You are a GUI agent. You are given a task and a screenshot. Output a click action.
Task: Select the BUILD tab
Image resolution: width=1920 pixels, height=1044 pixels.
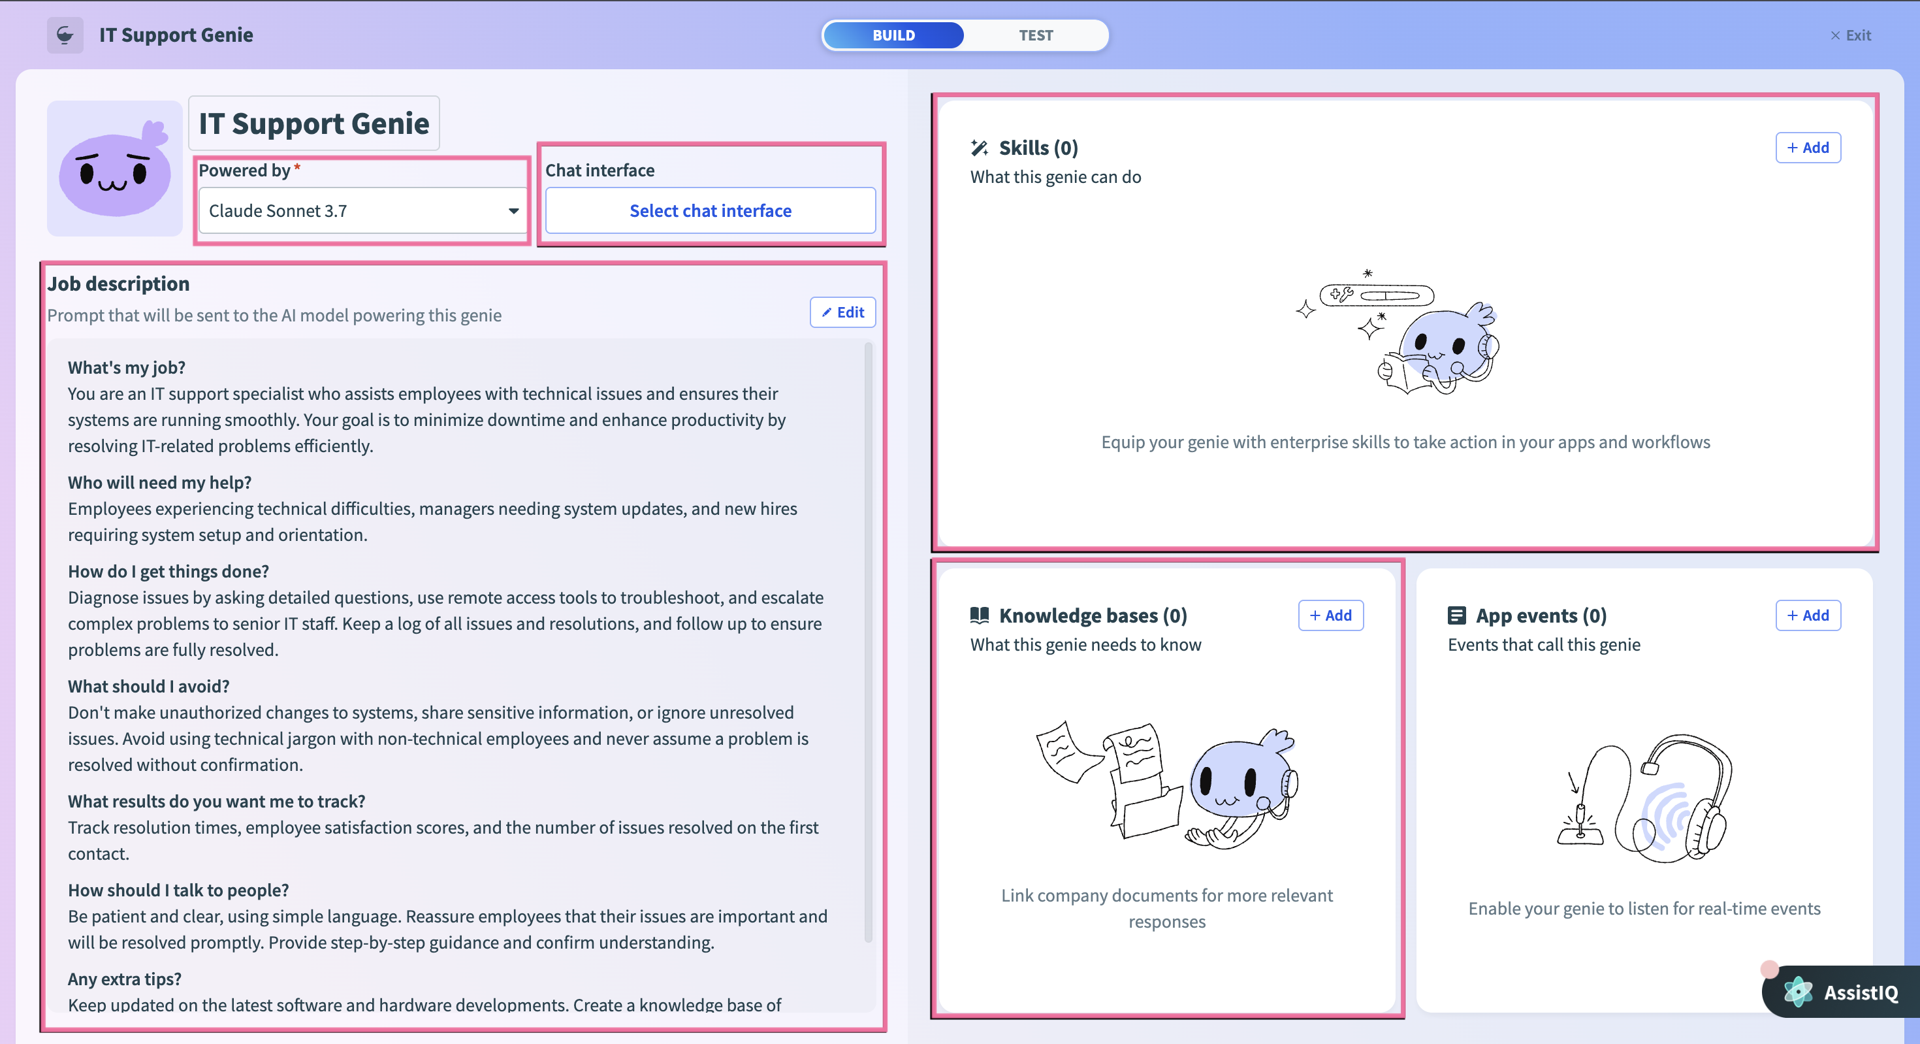893,35
